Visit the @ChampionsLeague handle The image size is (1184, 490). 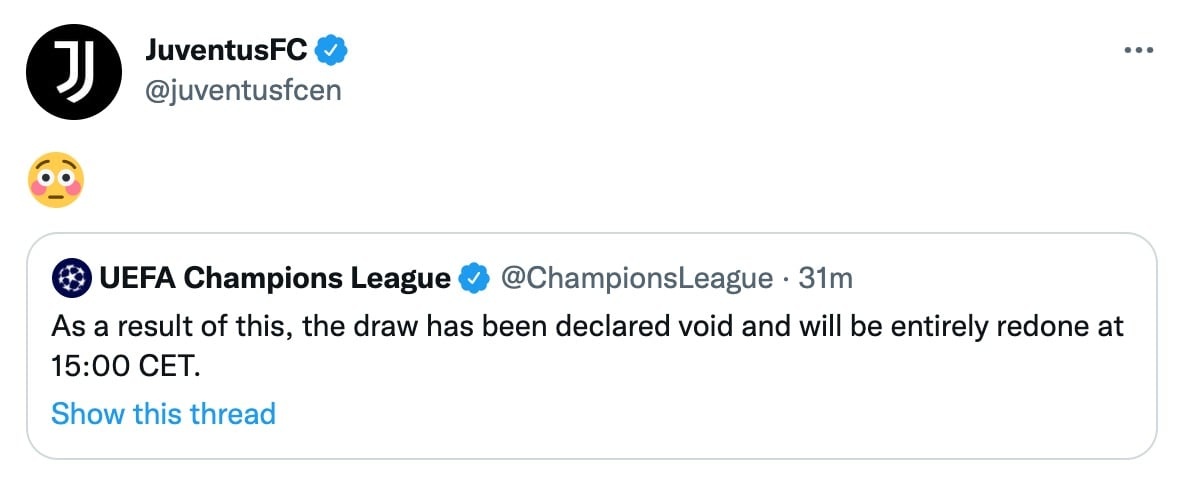(x=637, y=279)
